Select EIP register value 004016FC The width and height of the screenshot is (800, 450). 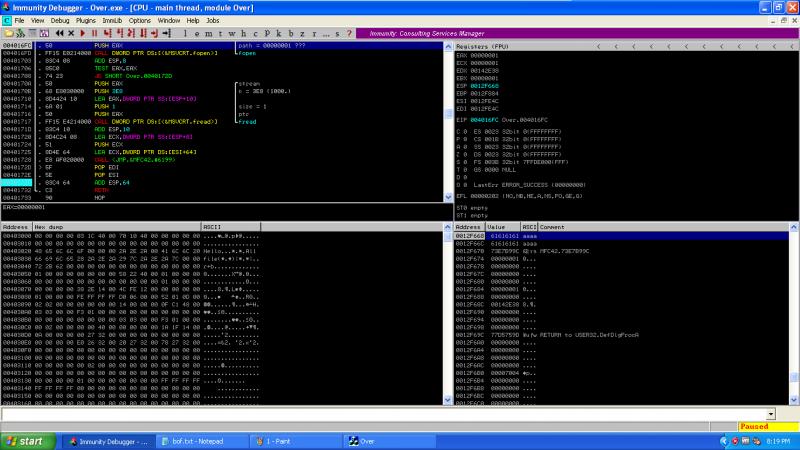click(485, 120)
